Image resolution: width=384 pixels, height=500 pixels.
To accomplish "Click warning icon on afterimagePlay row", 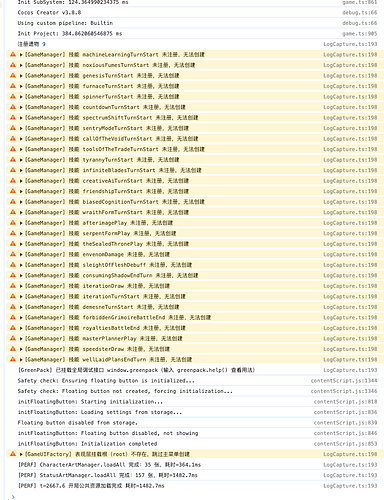I will pyautogui.click(x=13, y=223).
